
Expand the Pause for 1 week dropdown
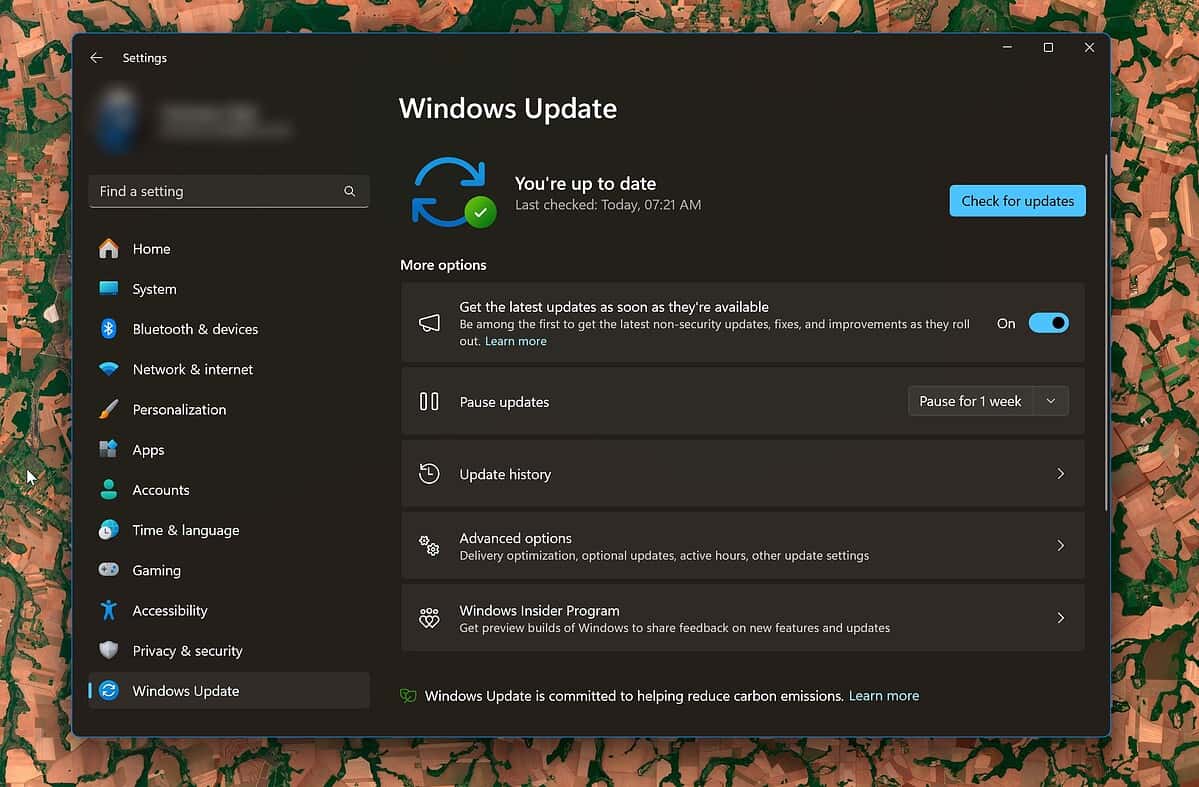[x=1050, y=401]
